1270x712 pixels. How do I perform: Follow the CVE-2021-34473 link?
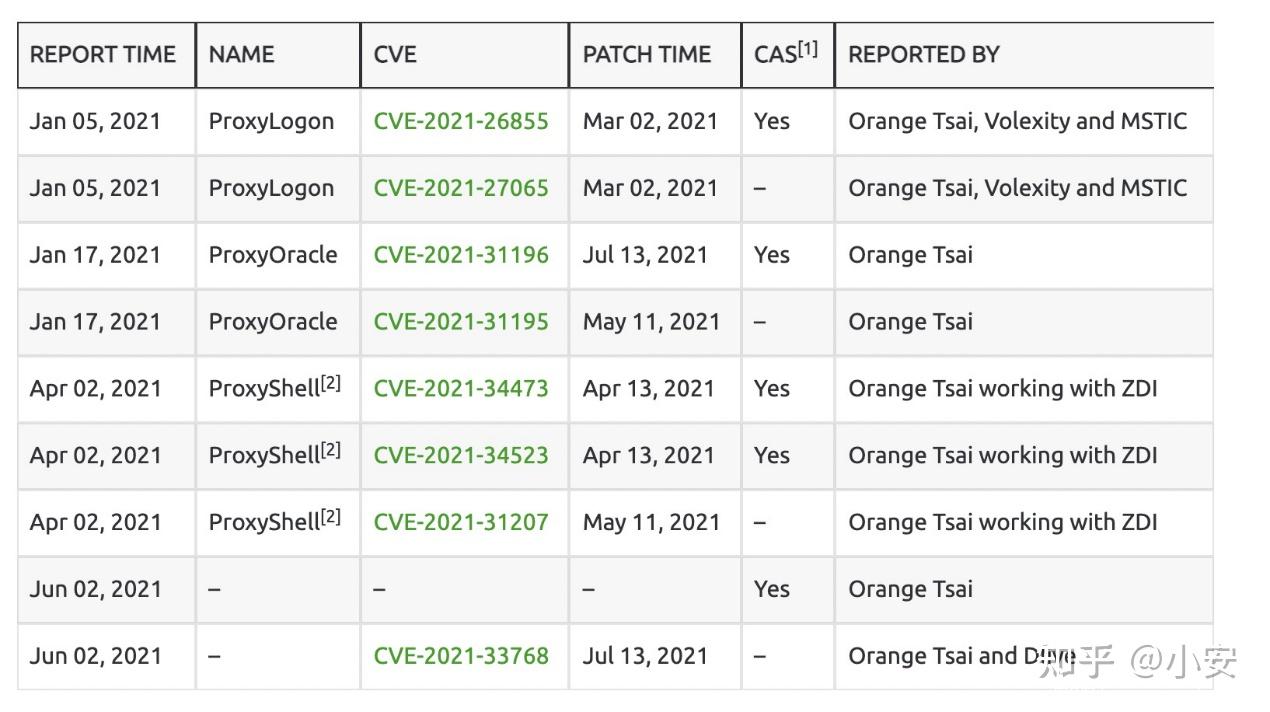(x=460, y=389)
